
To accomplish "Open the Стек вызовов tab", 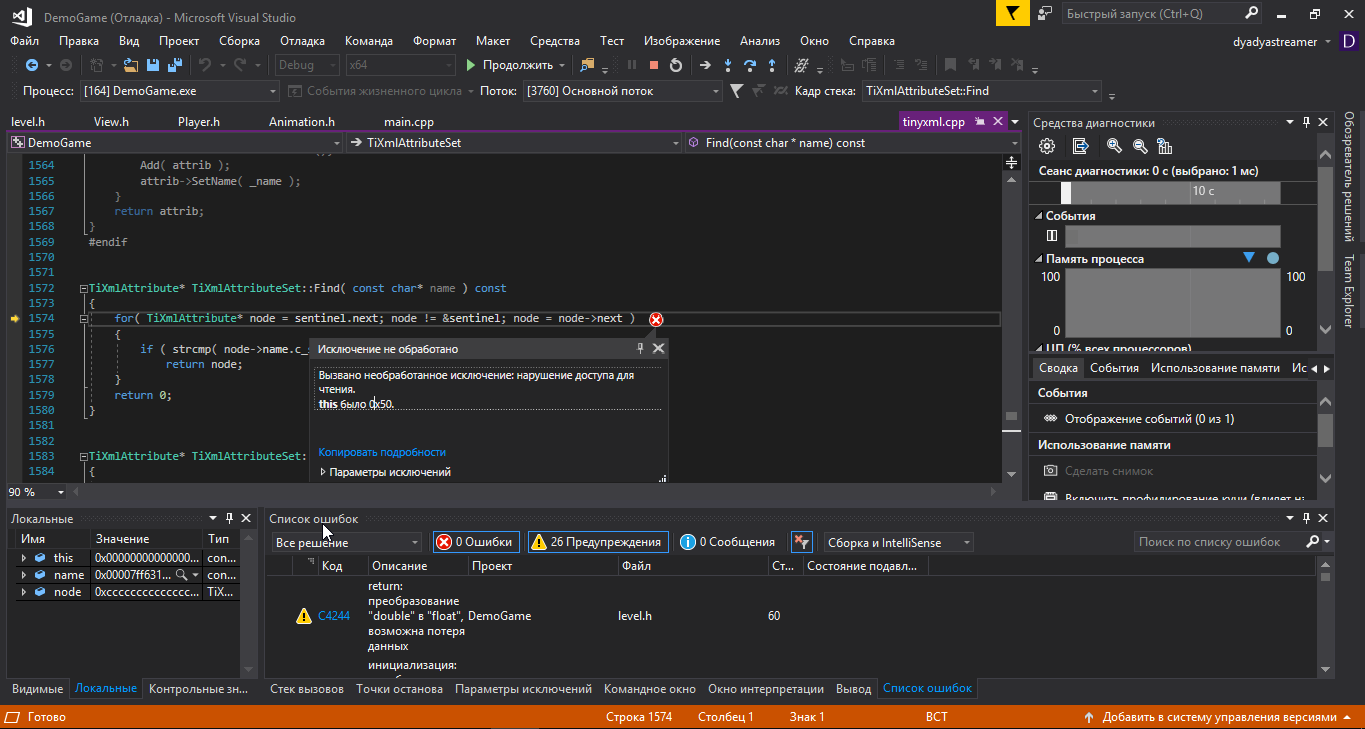I will click(307, 689).
